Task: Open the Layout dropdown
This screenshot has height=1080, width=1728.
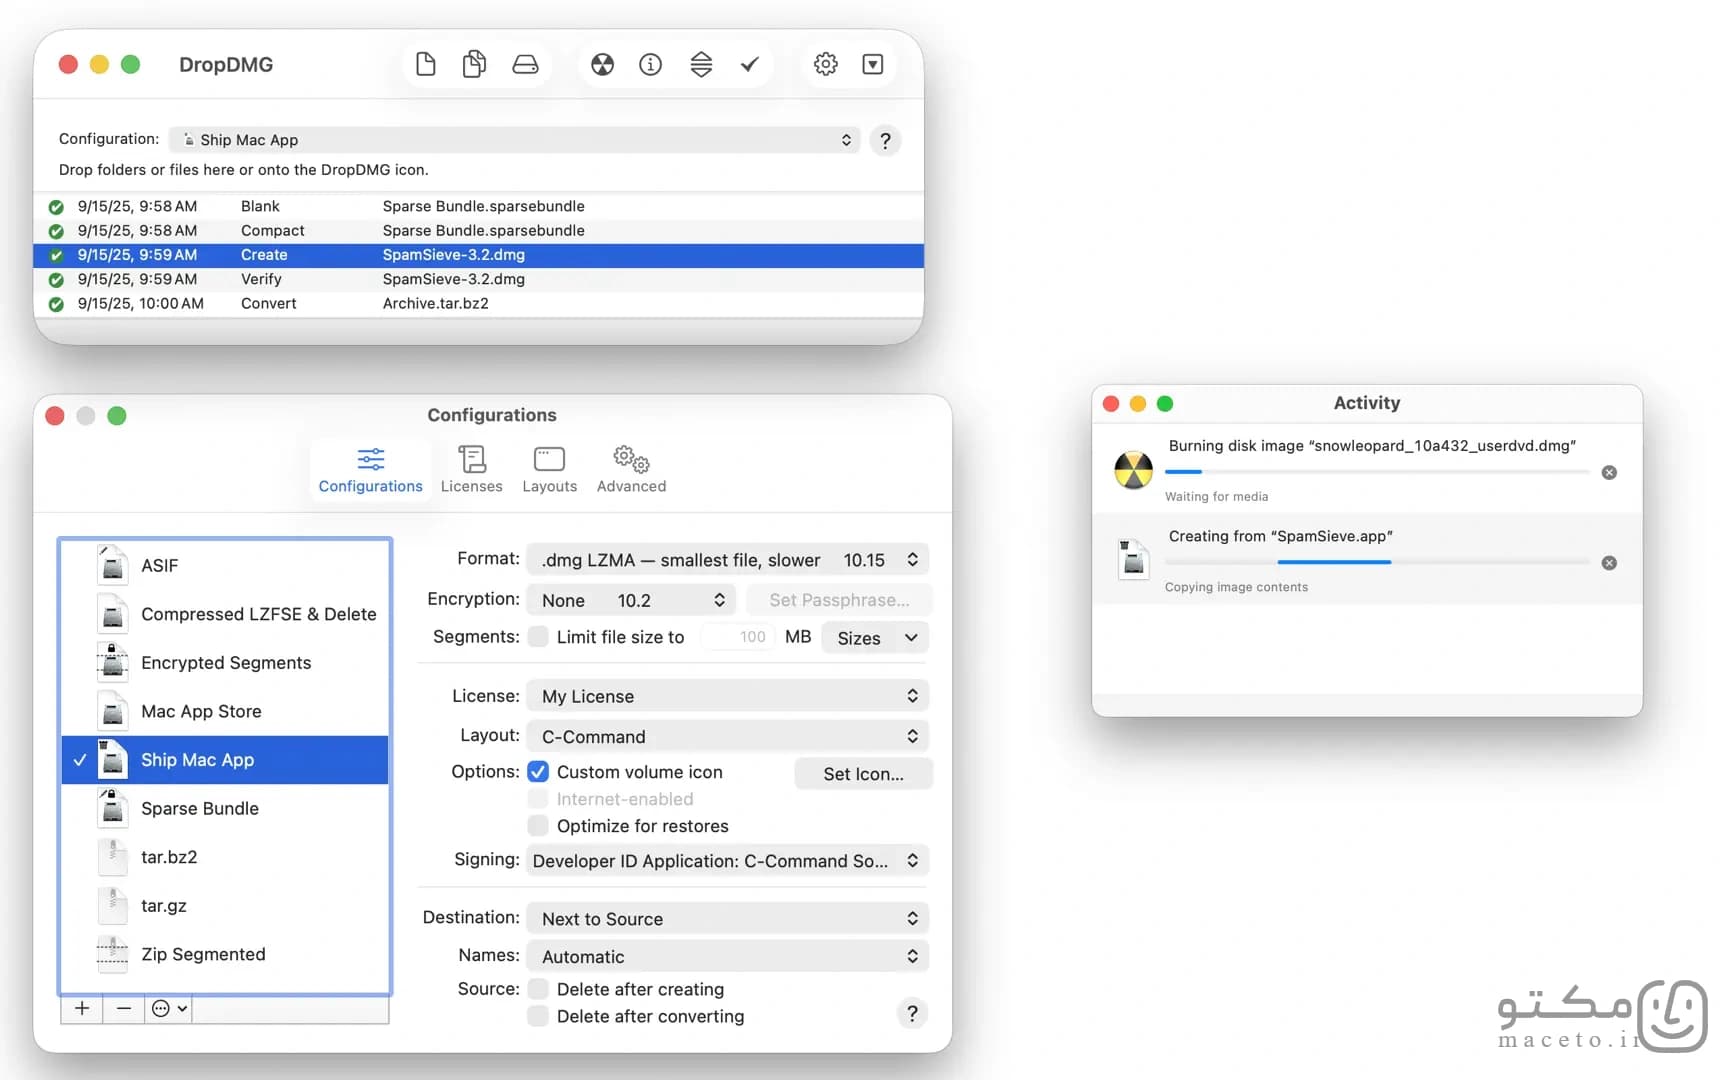Action: pyautogui.click(x=728, y=737)
